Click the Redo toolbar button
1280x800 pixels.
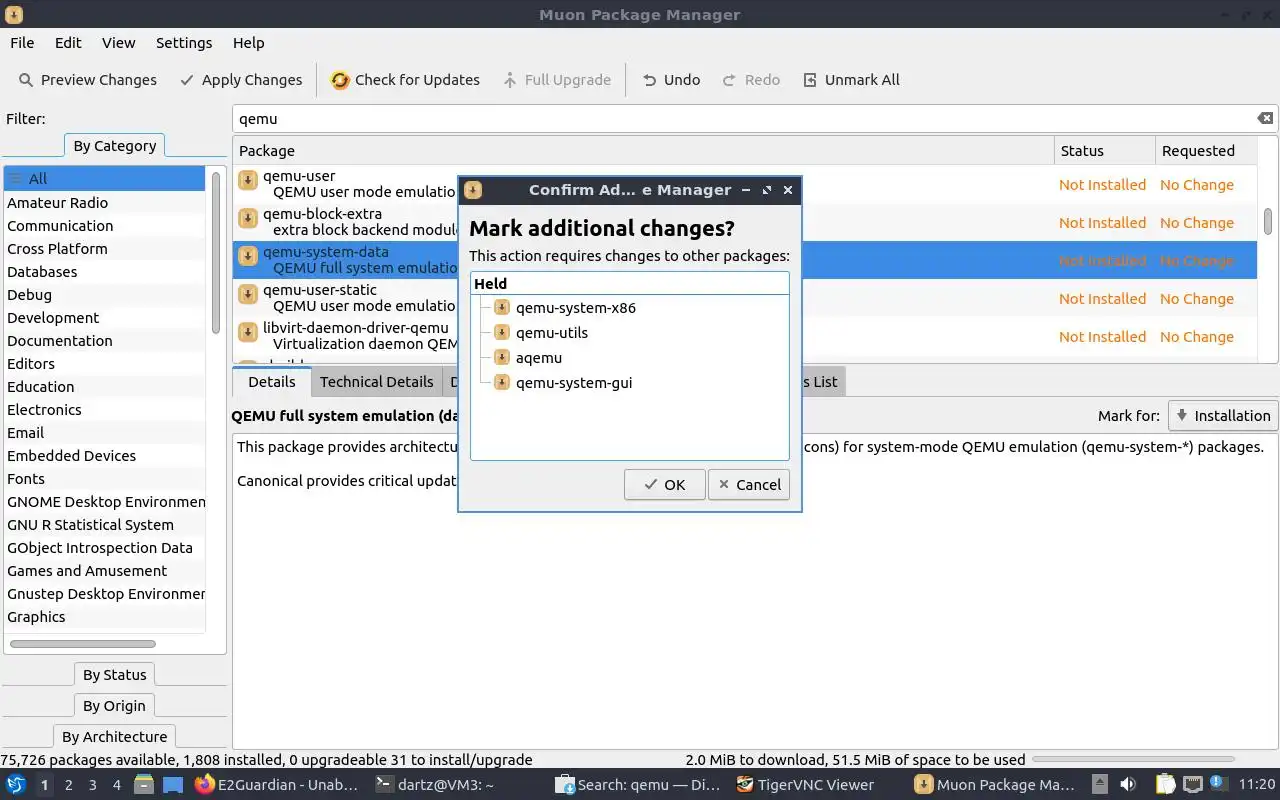click(751, 80)
